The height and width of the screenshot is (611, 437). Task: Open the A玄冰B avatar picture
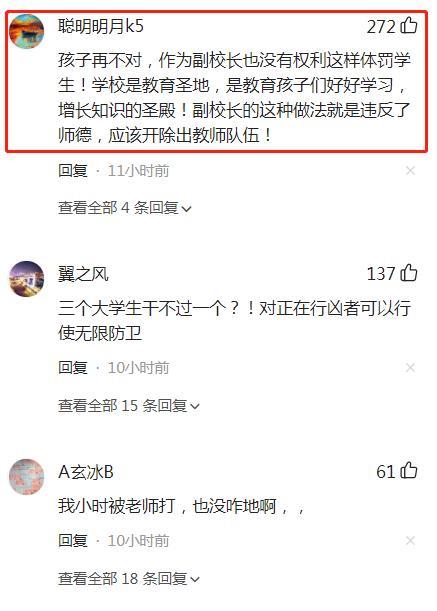[x=26, y=476]
